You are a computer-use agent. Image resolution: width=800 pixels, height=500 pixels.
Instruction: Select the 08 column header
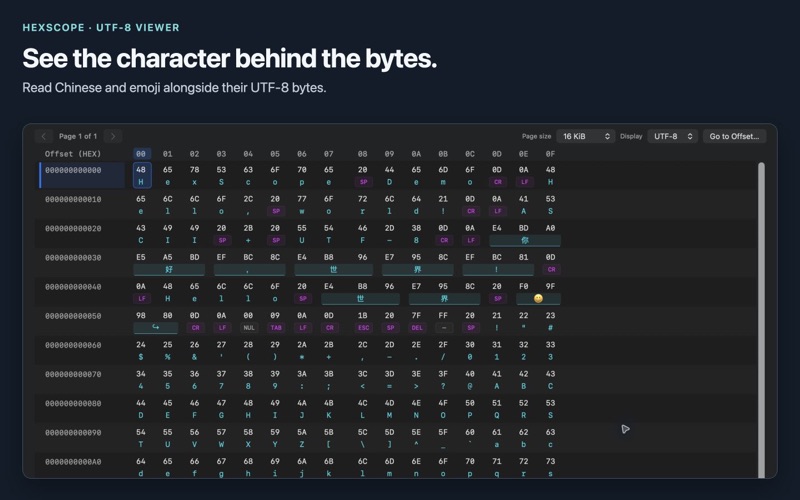362,154
